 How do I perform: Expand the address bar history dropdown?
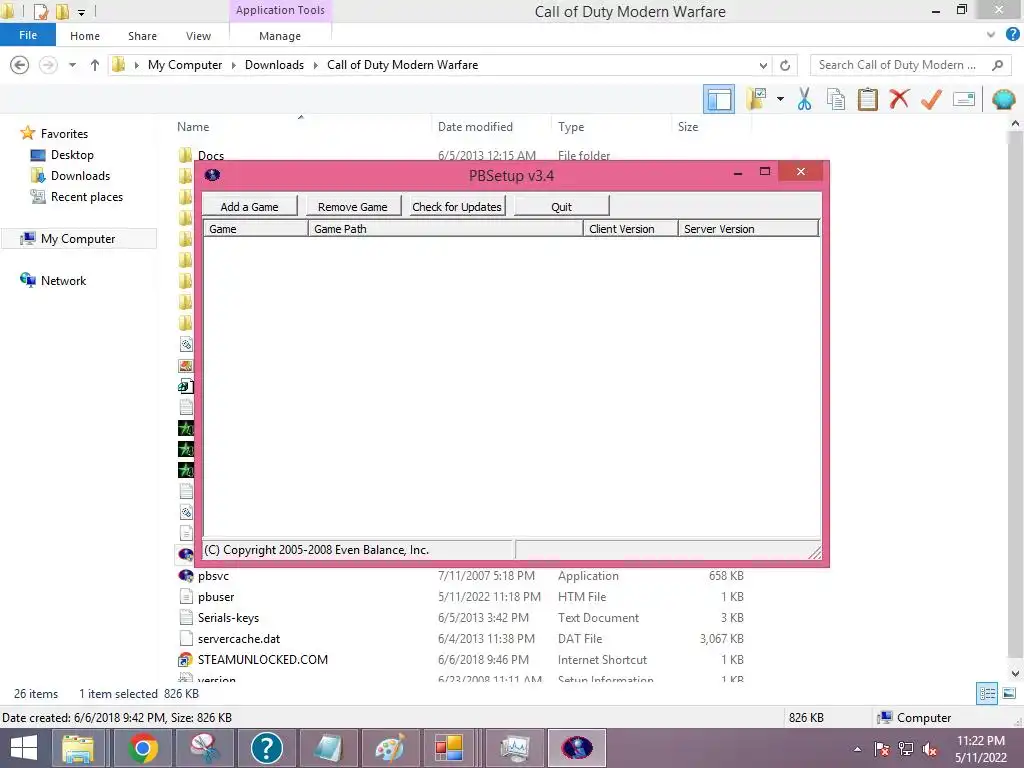(763, 65)
